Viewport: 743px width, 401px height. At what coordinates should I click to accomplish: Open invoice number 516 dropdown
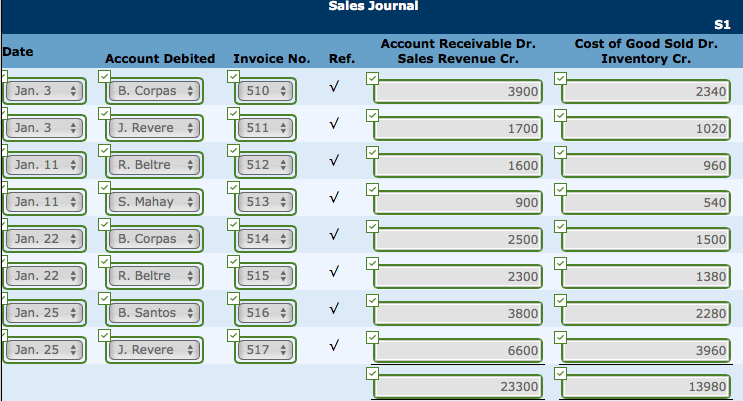[x=265, y=312]
